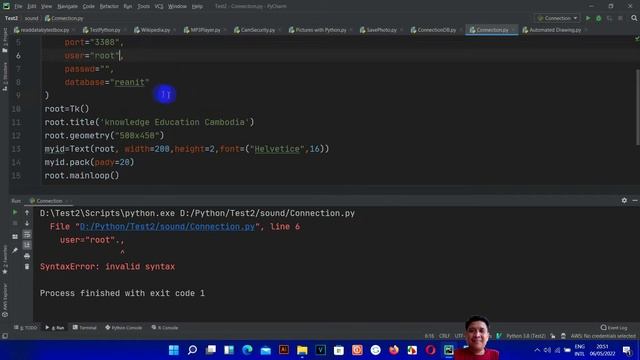640x360 pixels.
Task: Open the View menu
Action: coord(47,6)
